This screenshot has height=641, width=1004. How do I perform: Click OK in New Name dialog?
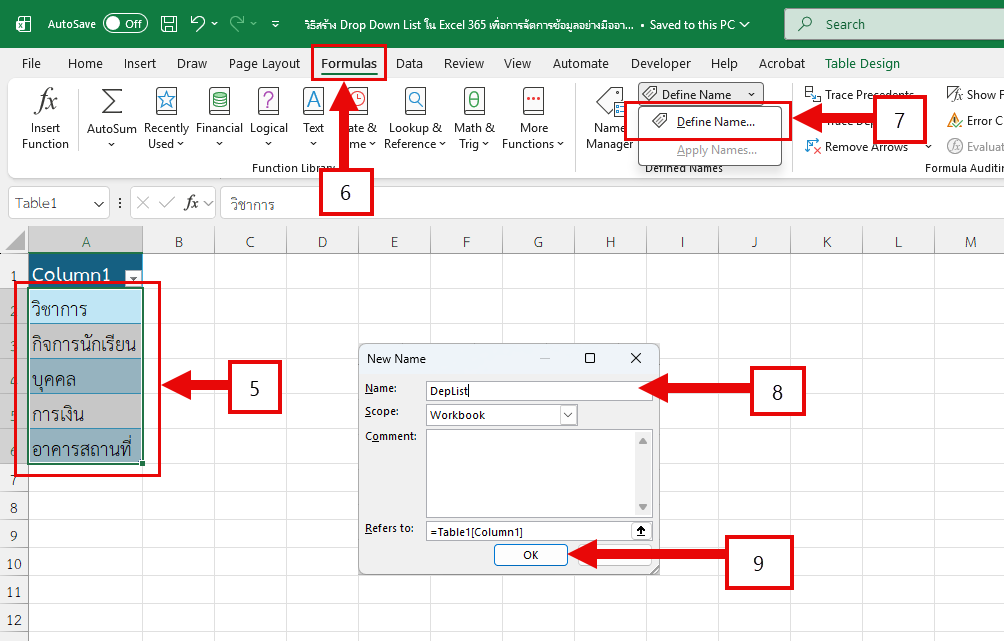coord(531,555)
